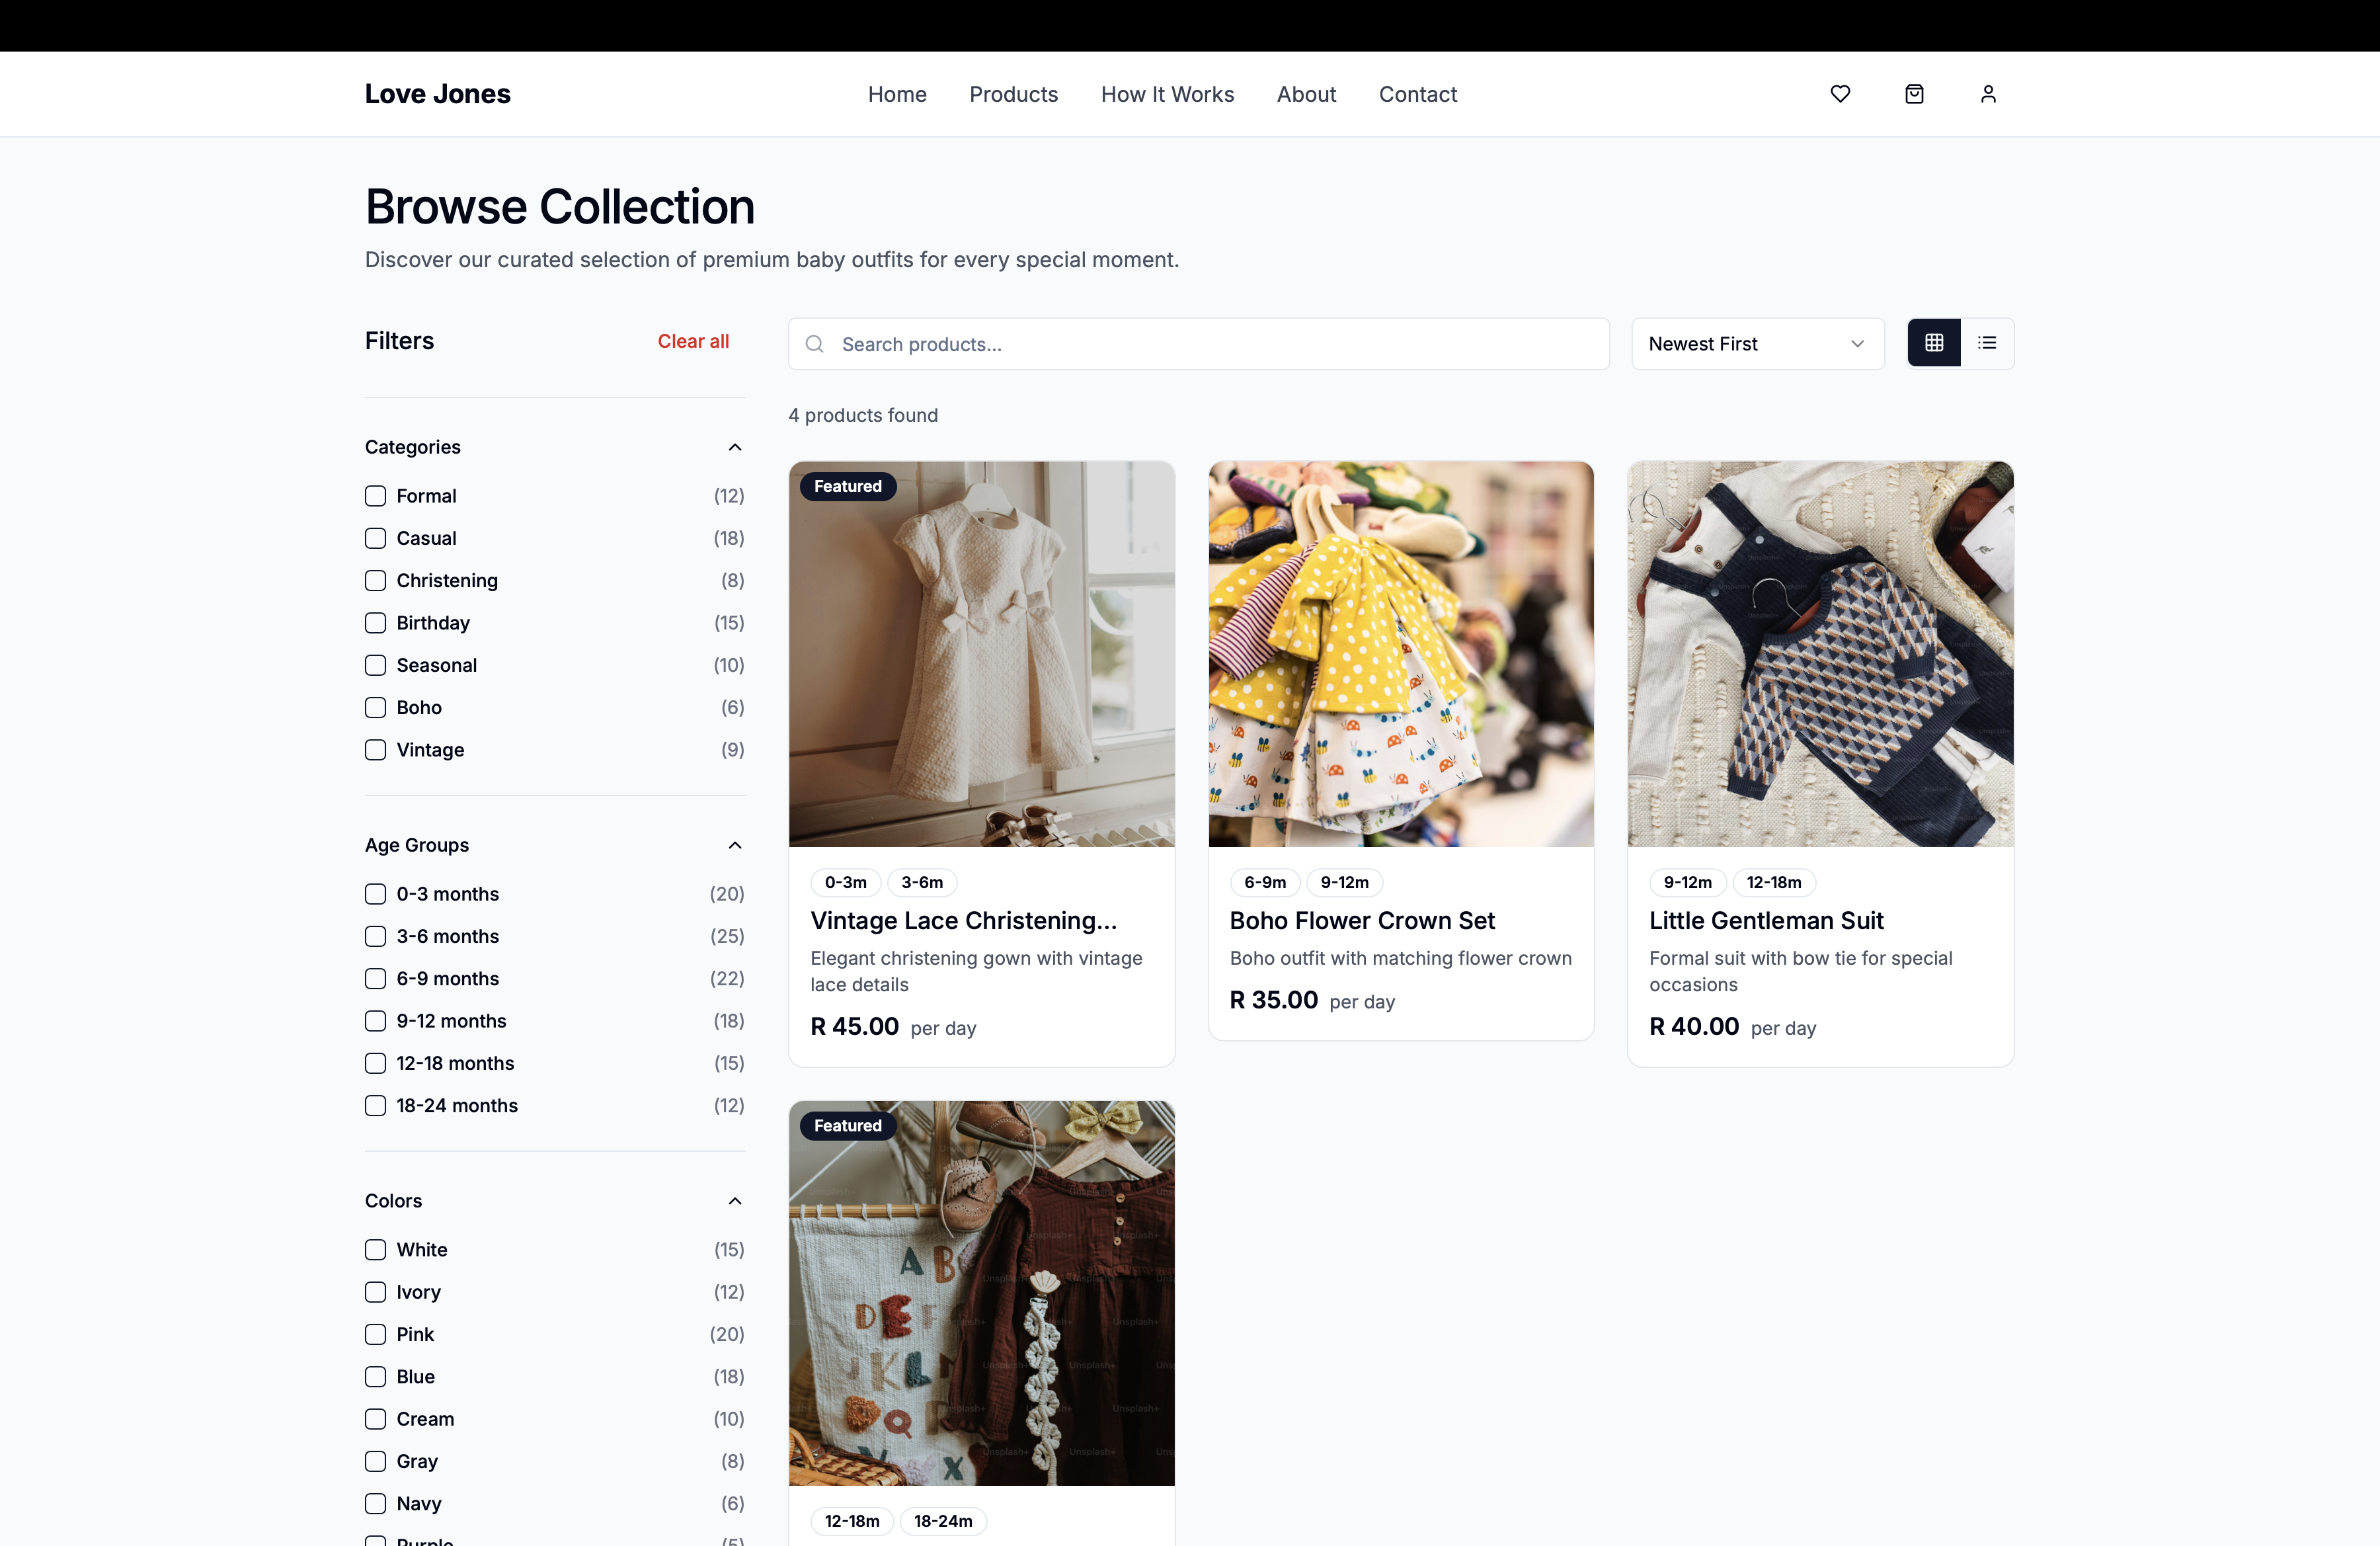Check the Christening category filter
The width and height of the screenshot is (2380, 1546).
pyautogui.click(x=375, y=581)
